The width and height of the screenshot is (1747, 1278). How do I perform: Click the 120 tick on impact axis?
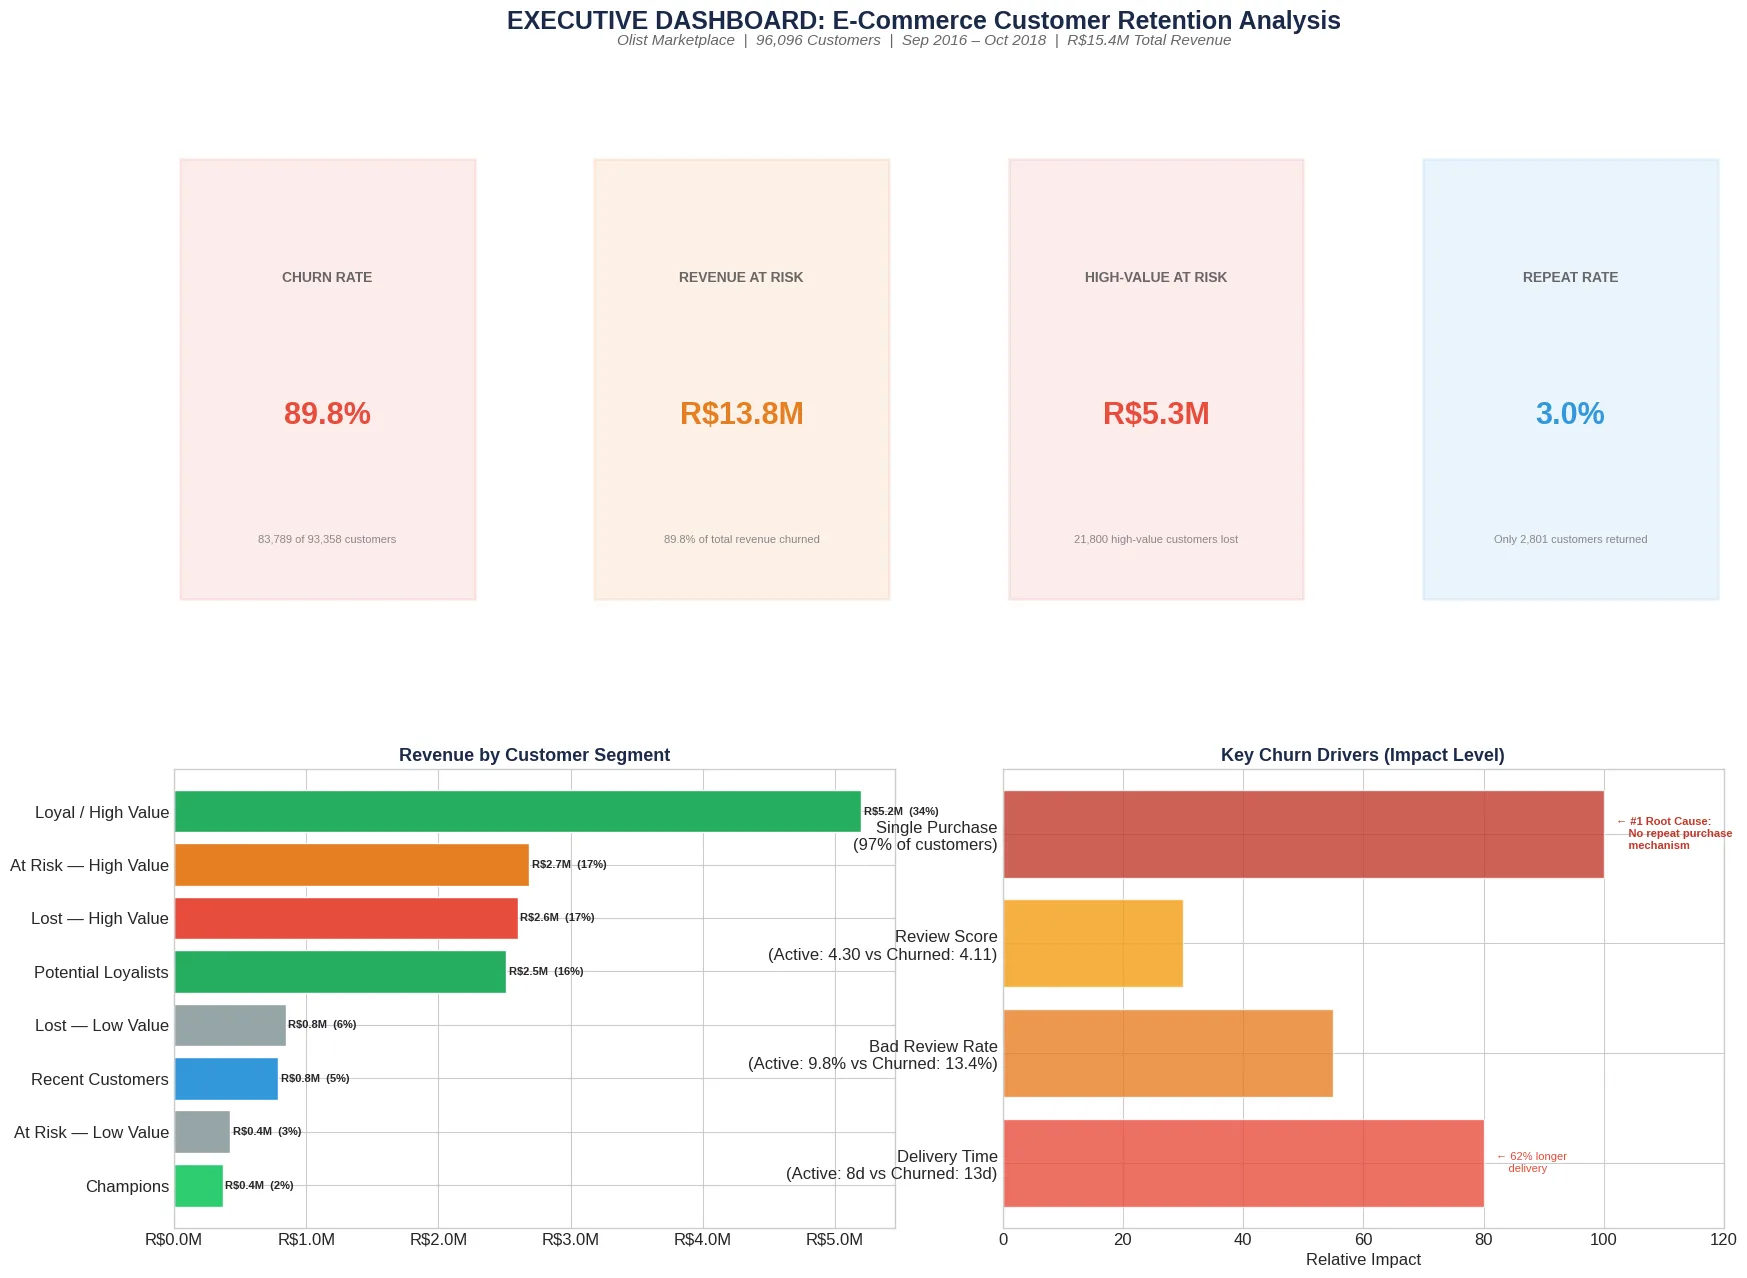click(1723, 1240)
